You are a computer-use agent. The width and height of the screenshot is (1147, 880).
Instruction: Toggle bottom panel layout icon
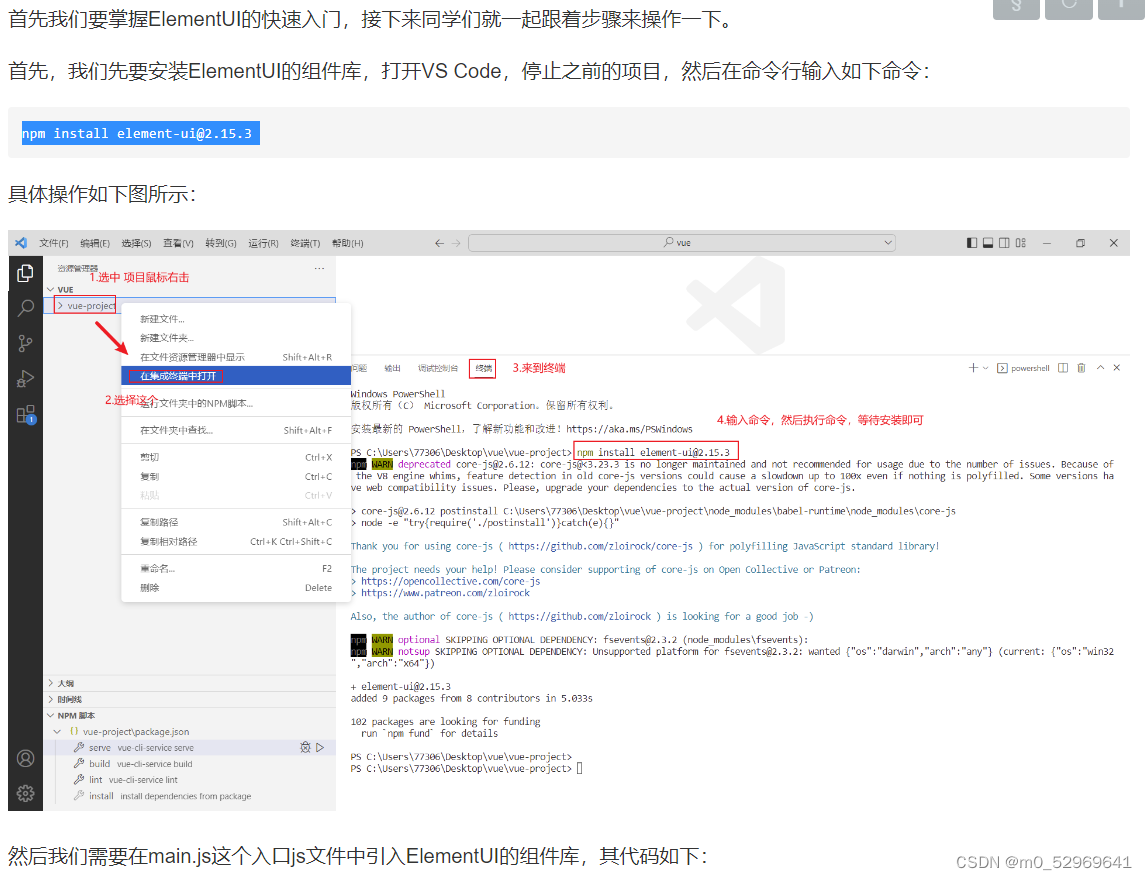pos(988,243)
